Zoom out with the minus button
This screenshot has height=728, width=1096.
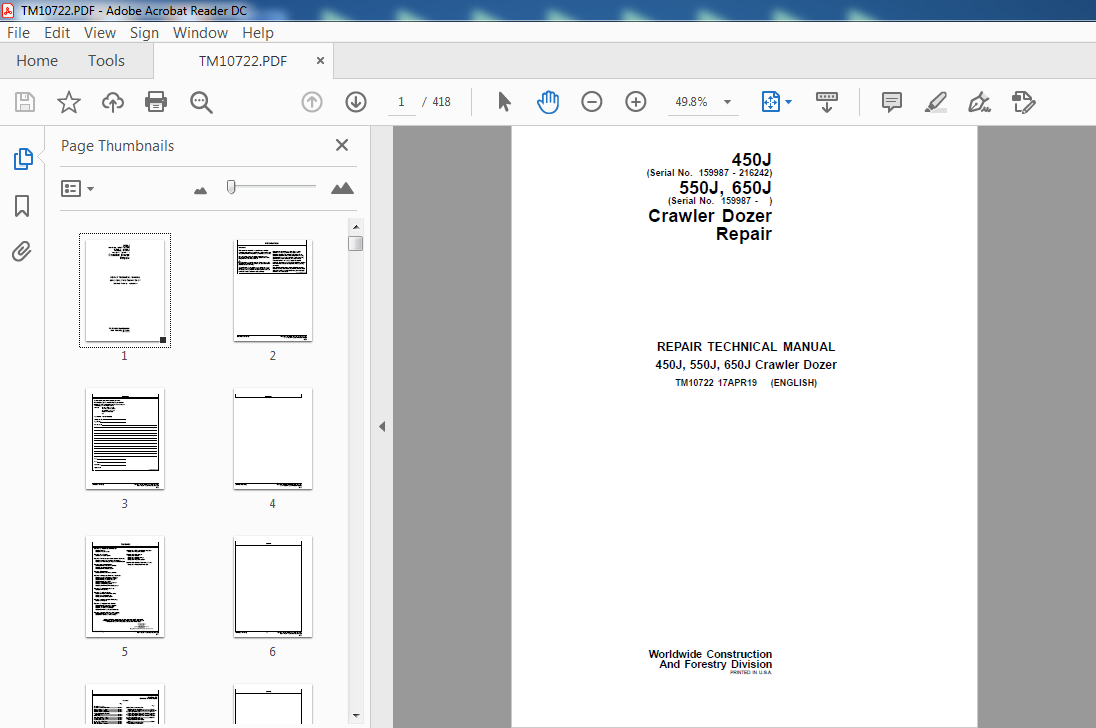[x=592, y=102]
